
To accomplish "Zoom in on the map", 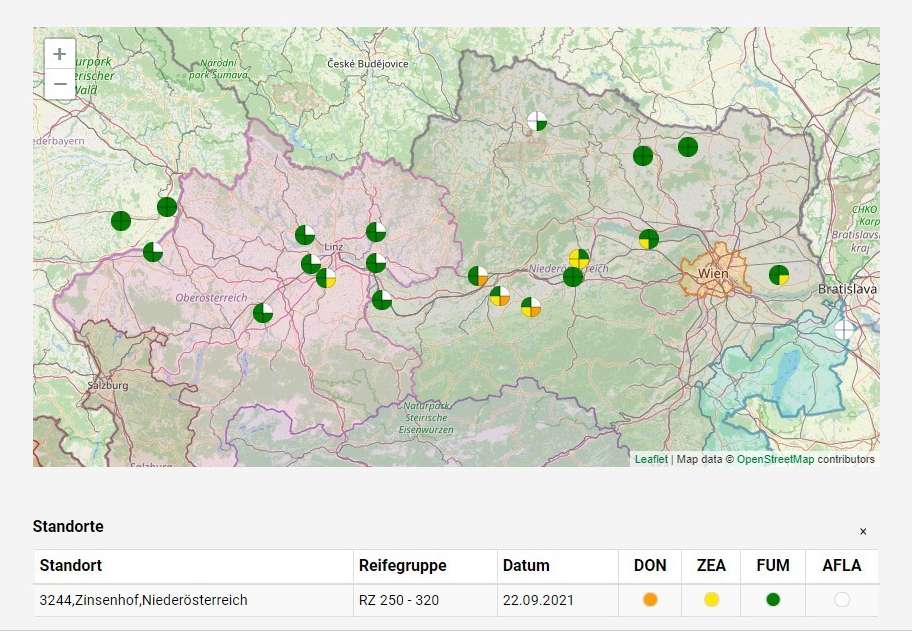I will (60, 54).
